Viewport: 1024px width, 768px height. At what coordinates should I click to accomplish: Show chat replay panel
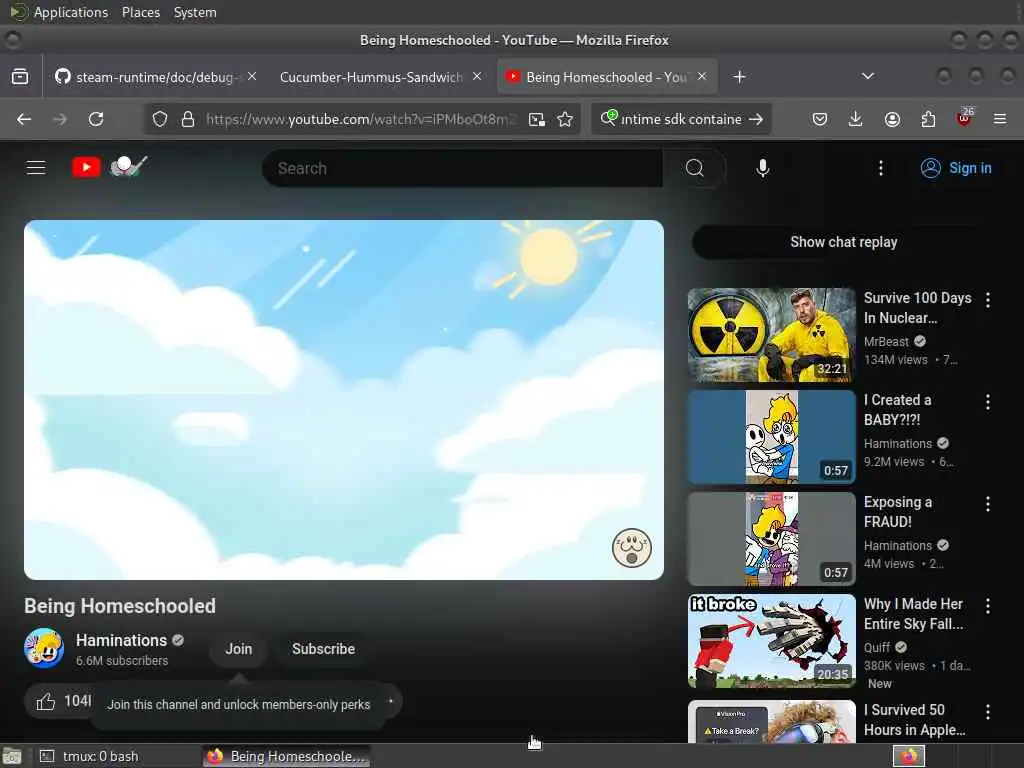[x=843, y=242]
